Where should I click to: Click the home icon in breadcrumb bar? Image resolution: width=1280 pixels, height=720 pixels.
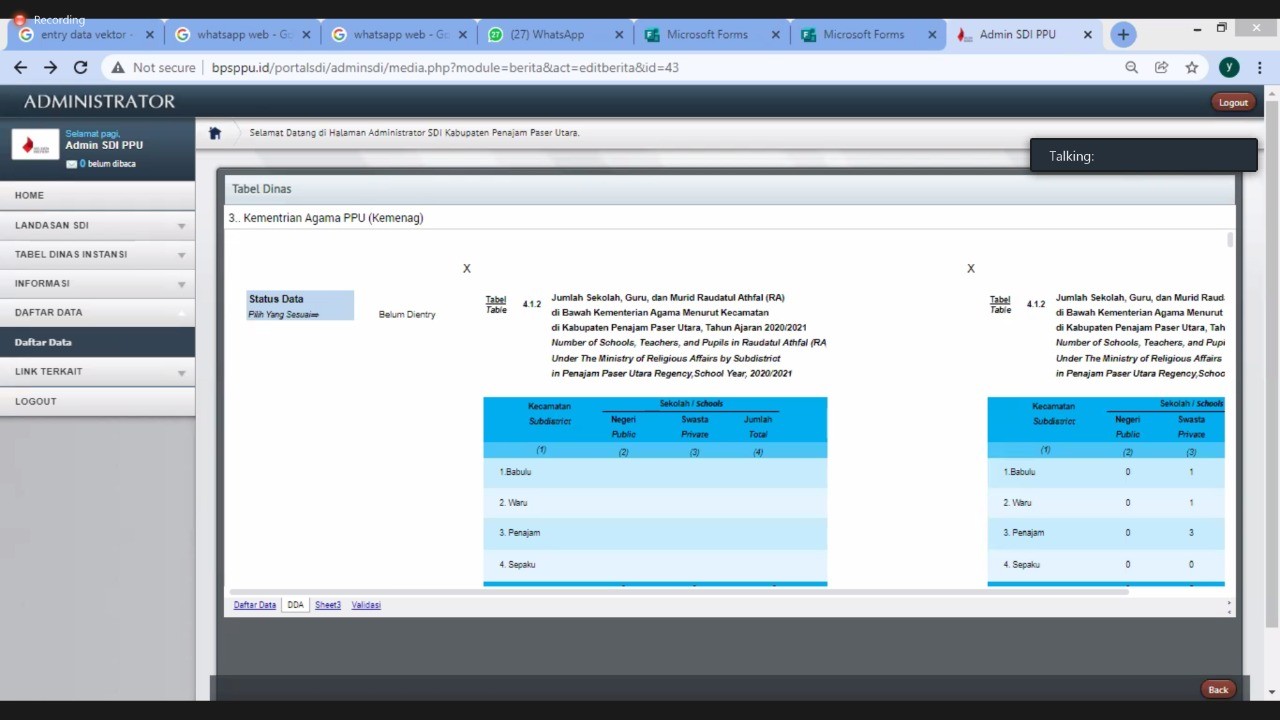coord(214,133)
